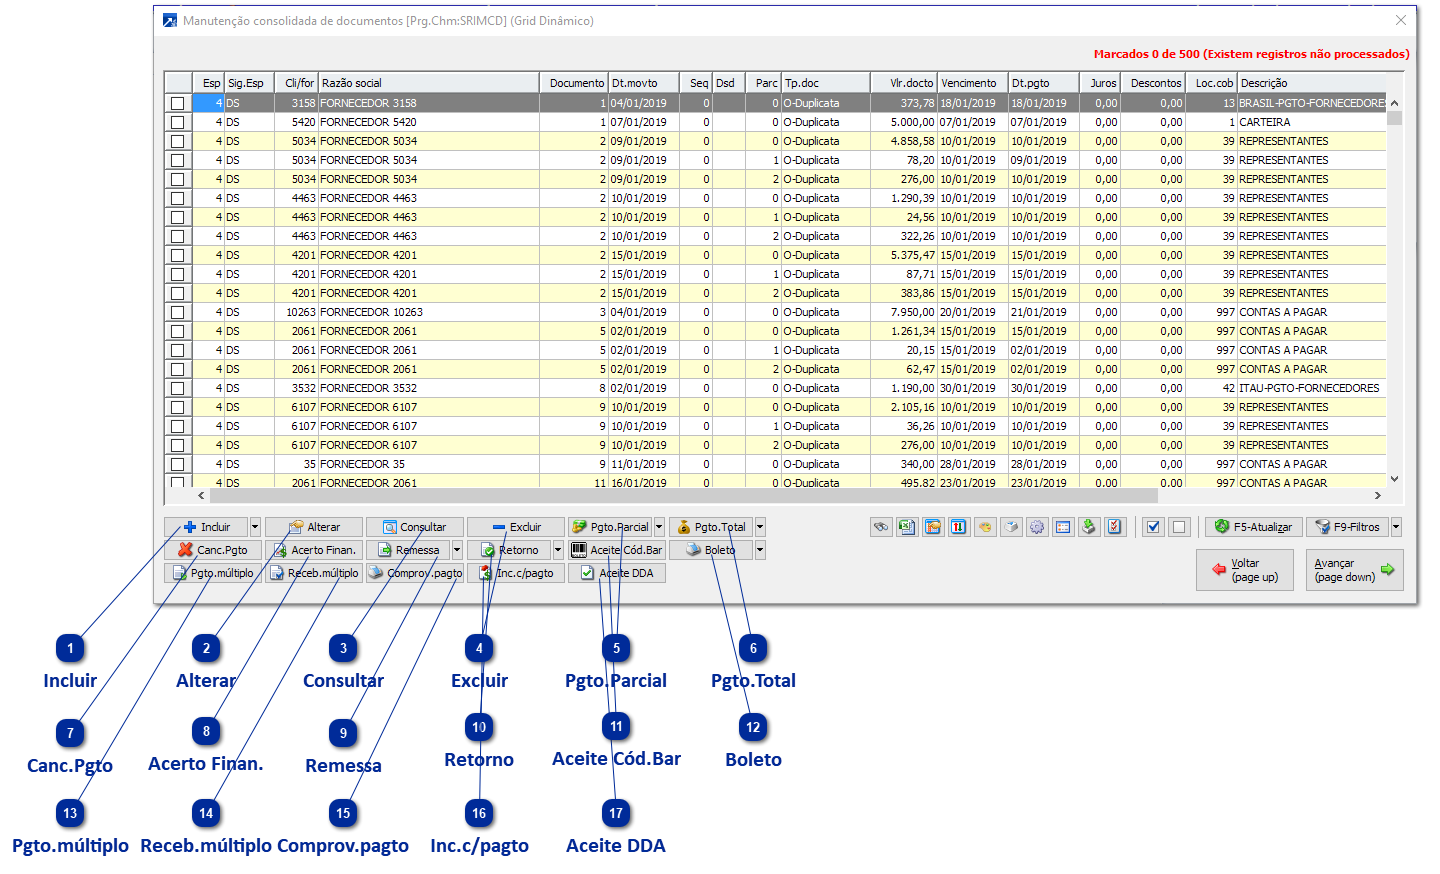Click the unmark-all empty box icon
Screen dimensions: 1440x874
[1179, 527]
